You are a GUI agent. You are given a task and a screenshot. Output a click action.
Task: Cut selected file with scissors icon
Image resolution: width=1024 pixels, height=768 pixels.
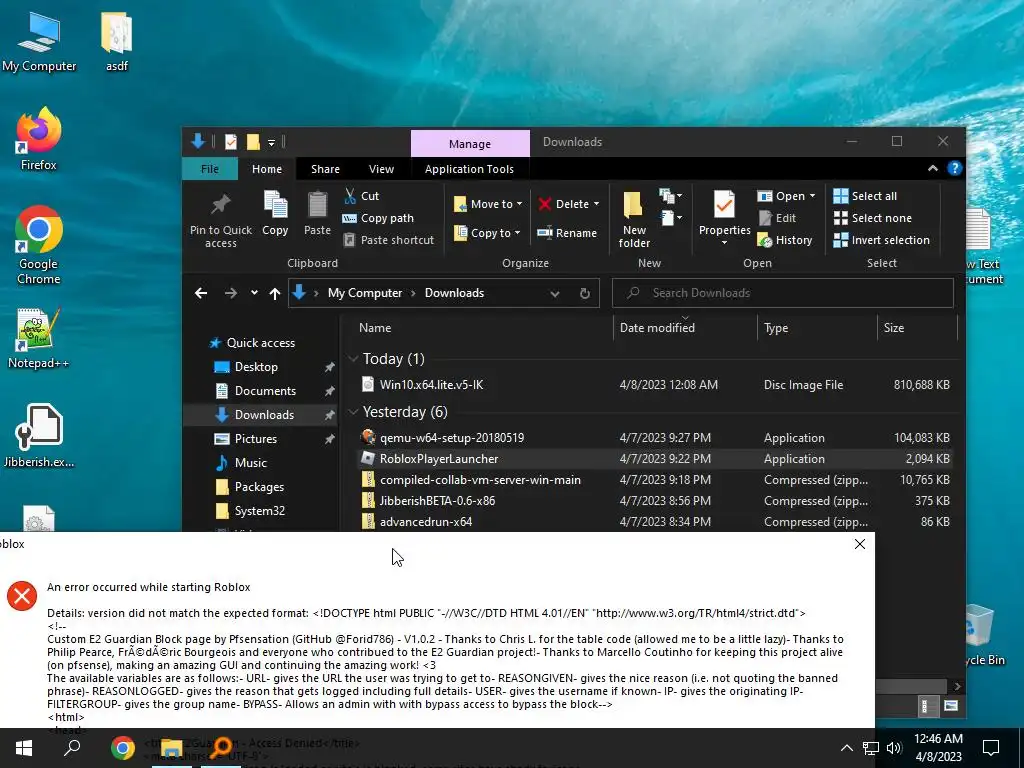(x=362, y=196)
